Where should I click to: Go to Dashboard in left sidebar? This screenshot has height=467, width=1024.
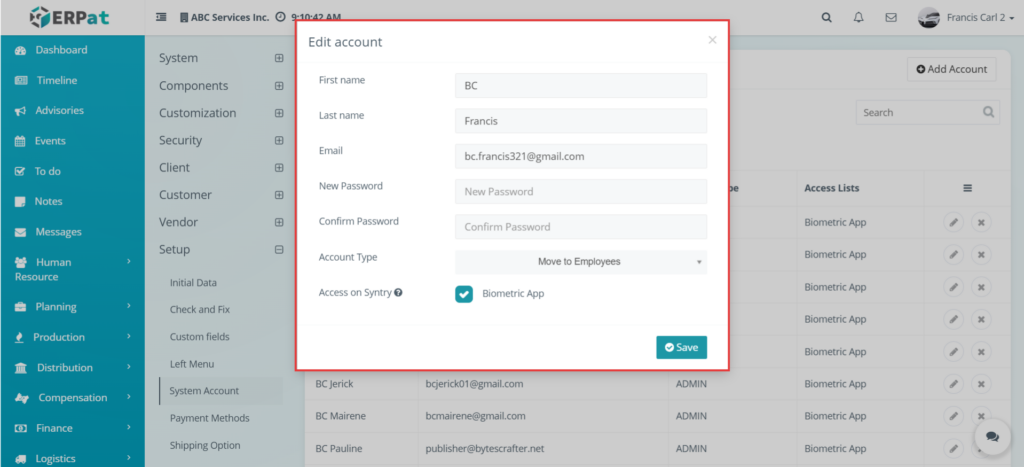click(61, 50)
